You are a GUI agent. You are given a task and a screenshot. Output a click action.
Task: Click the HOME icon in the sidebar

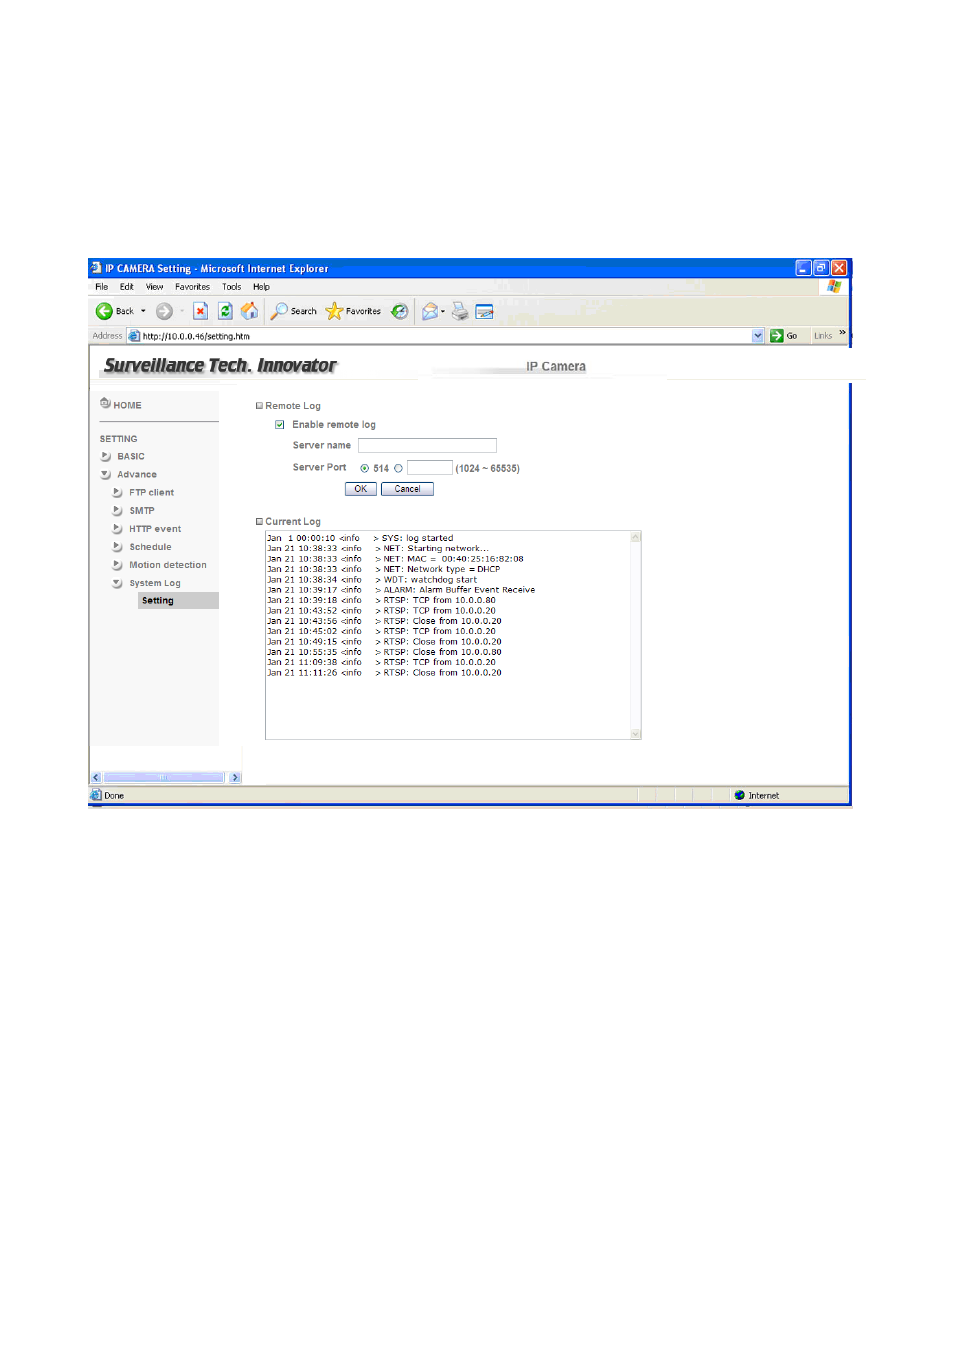105,403
